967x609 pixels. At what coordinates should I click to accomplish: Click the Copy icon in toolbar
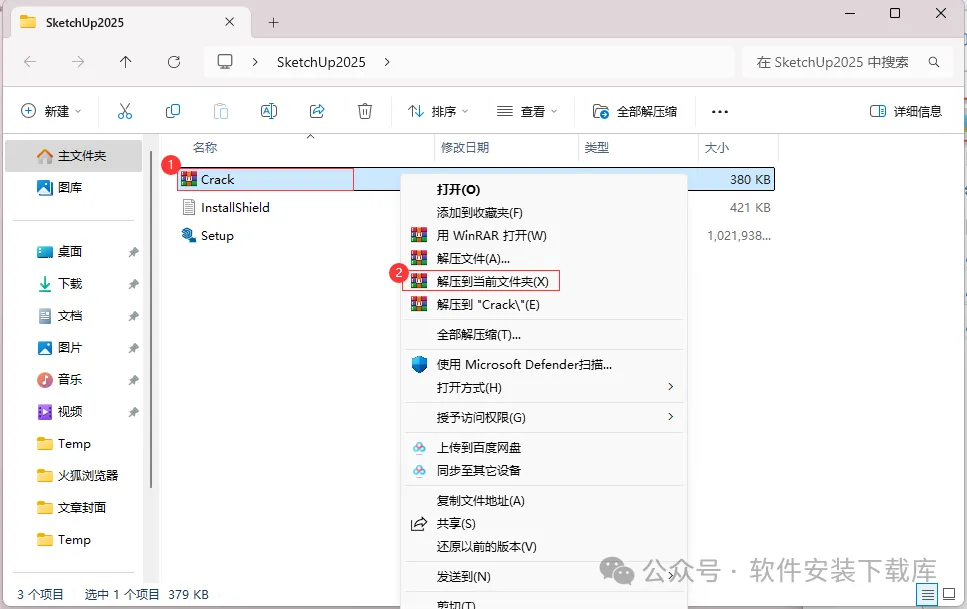[173, 111]
